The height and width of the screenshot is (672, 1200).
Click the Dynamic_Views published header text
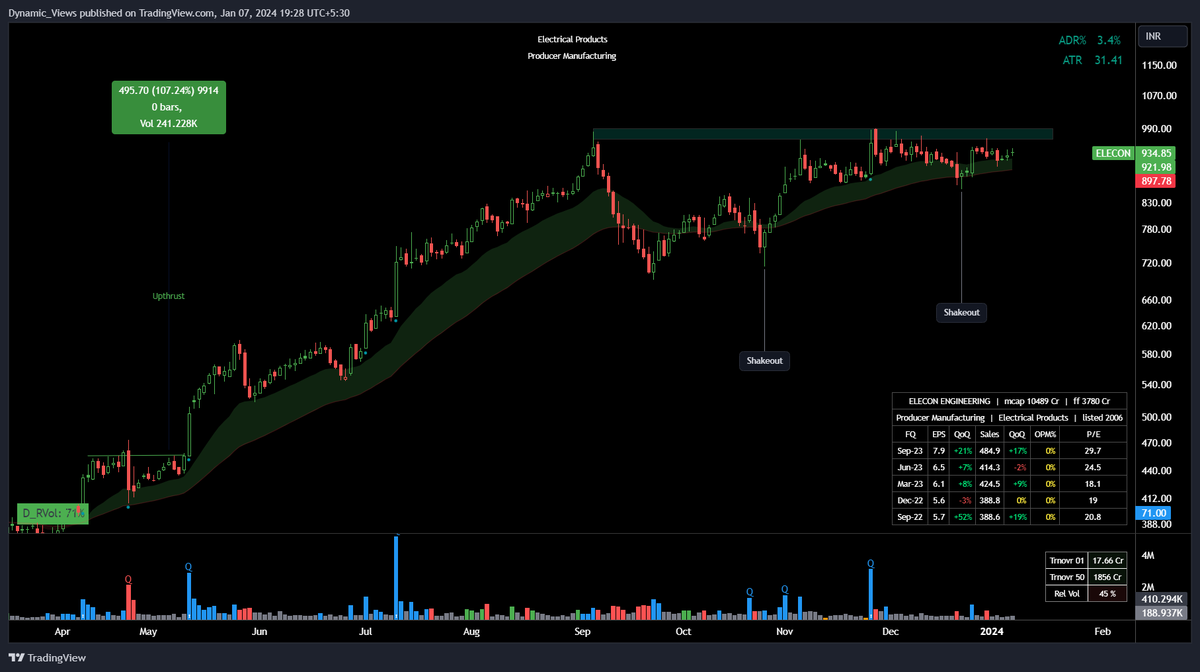[x=179, y=13]
